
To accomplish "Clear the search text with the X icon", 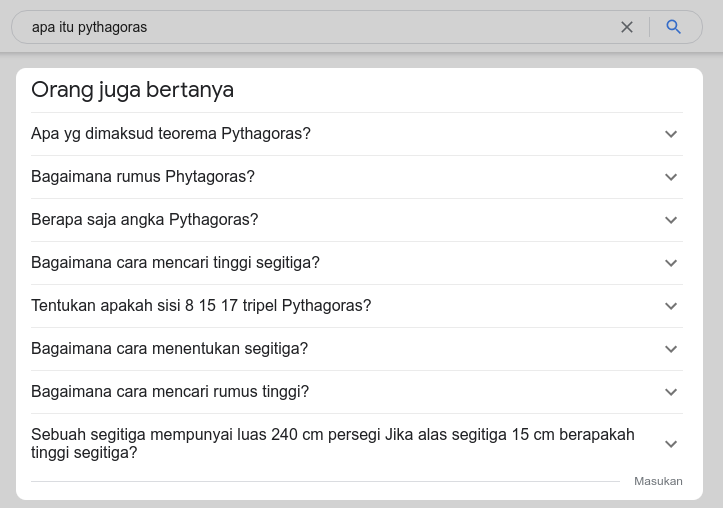I will click(627, 27).
